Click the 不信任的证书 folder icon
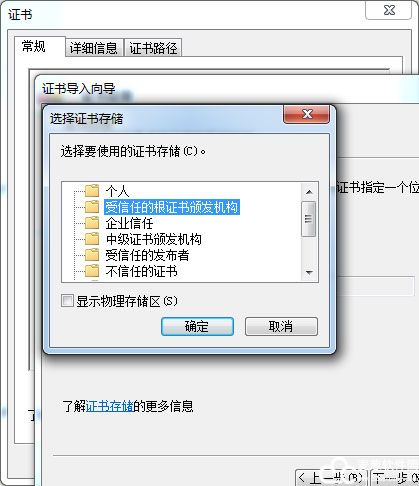This screenshot has height=486, width=419. [x=92, y=271]
